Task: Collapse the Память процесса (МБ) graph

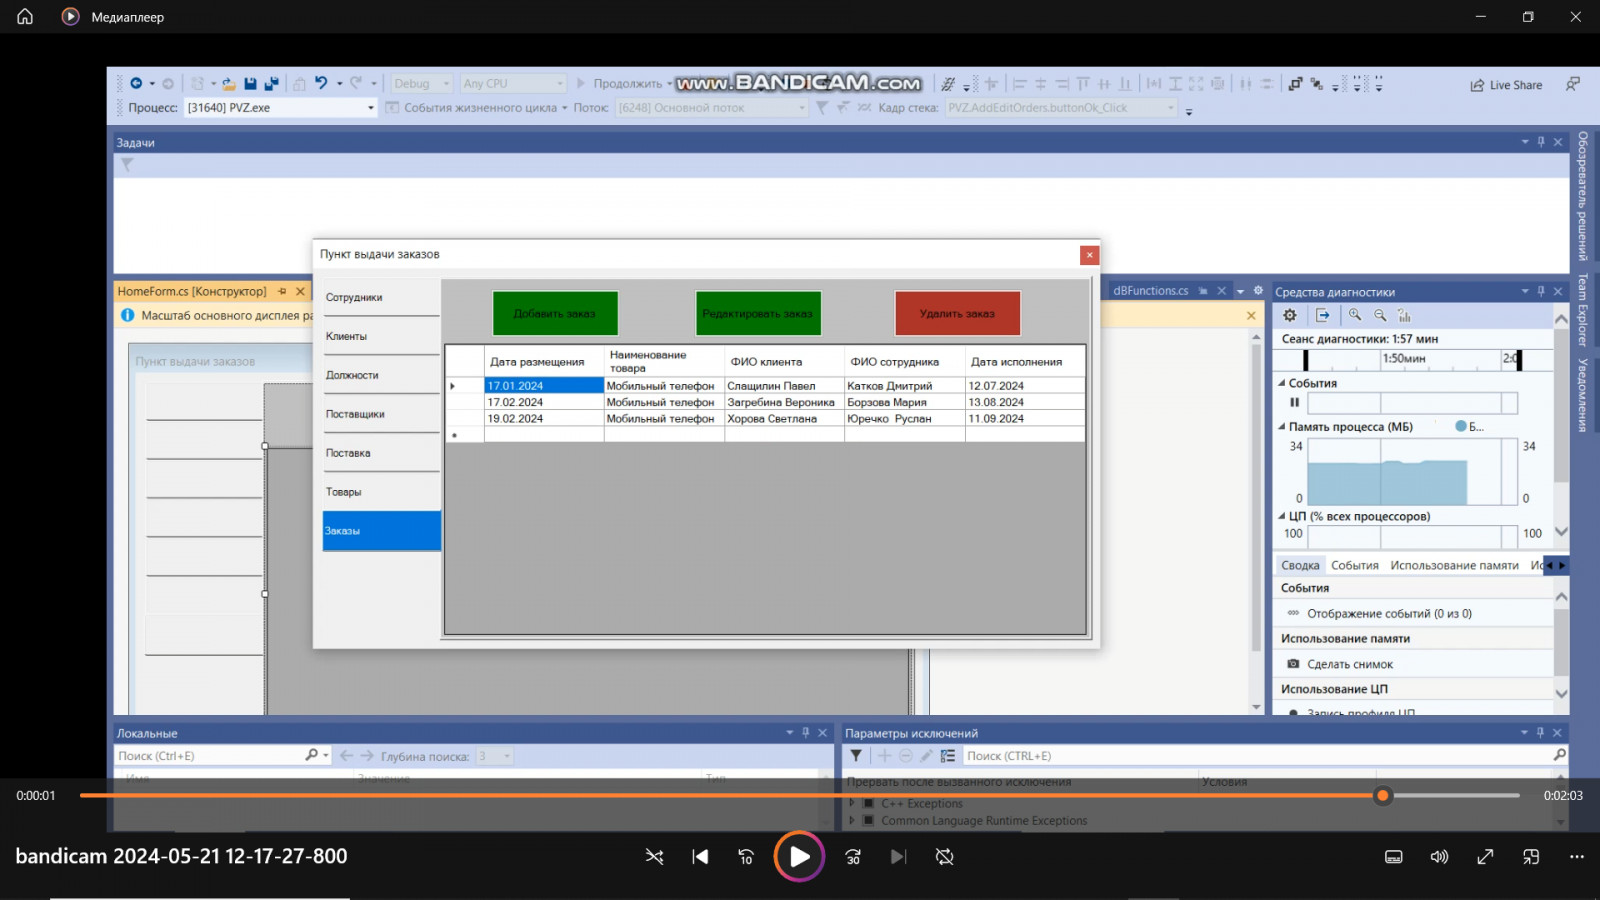Action: [x=1282, y=427]
